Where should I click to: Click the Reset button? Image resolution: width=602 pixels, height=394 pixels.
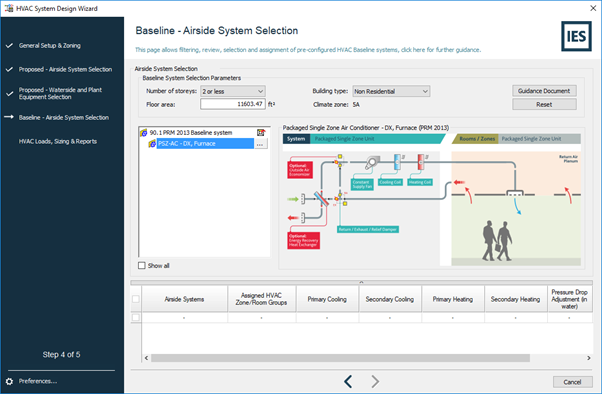click(x=544, y=104)
